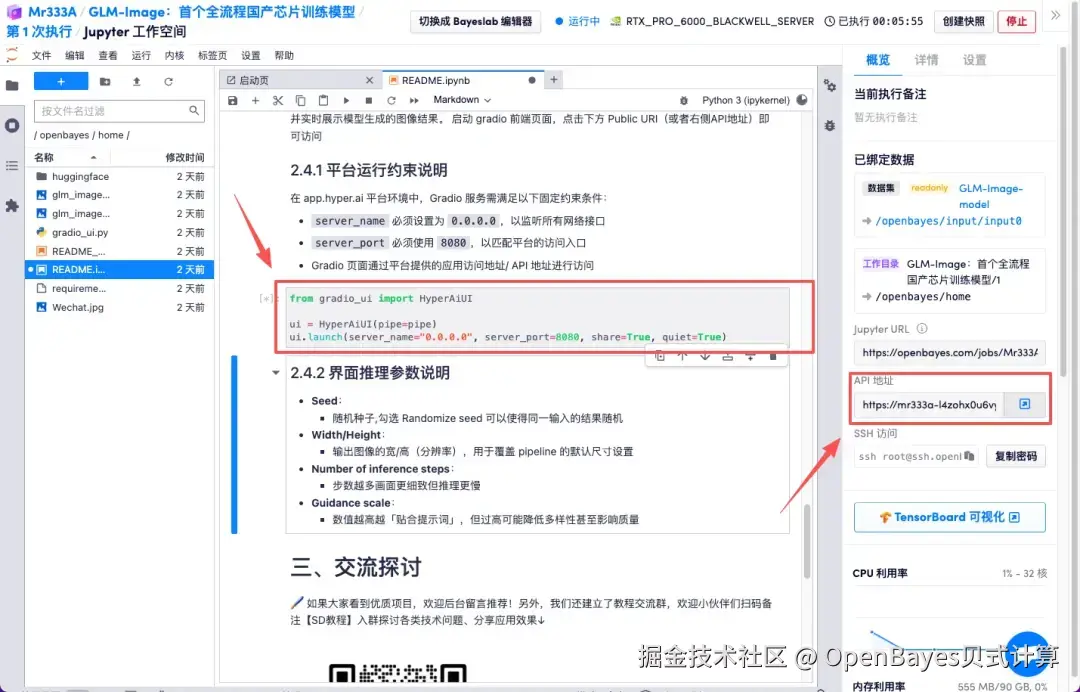Paste cell from clipboard icon
Image resolution: width=1080 pixels, height=692 pixels.
pyautogui.click(x=323, y=101)
